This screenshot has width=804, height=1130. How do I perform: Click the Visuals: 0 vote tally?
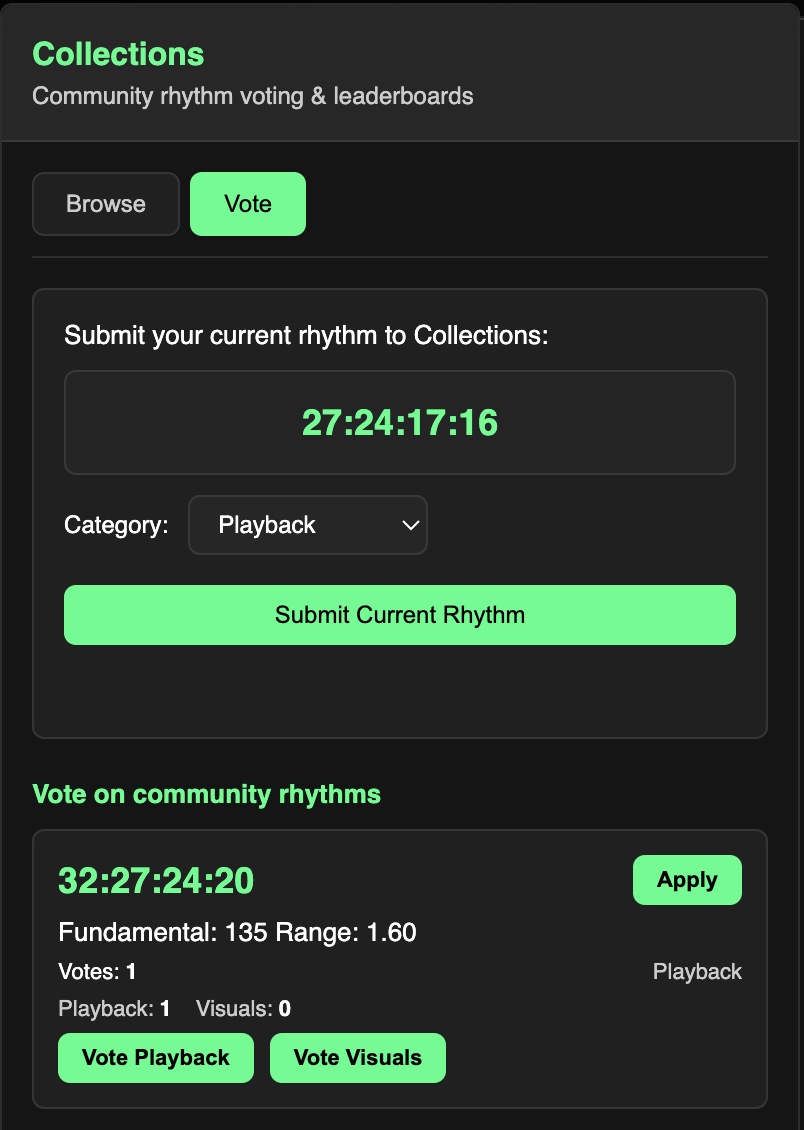242,1008
